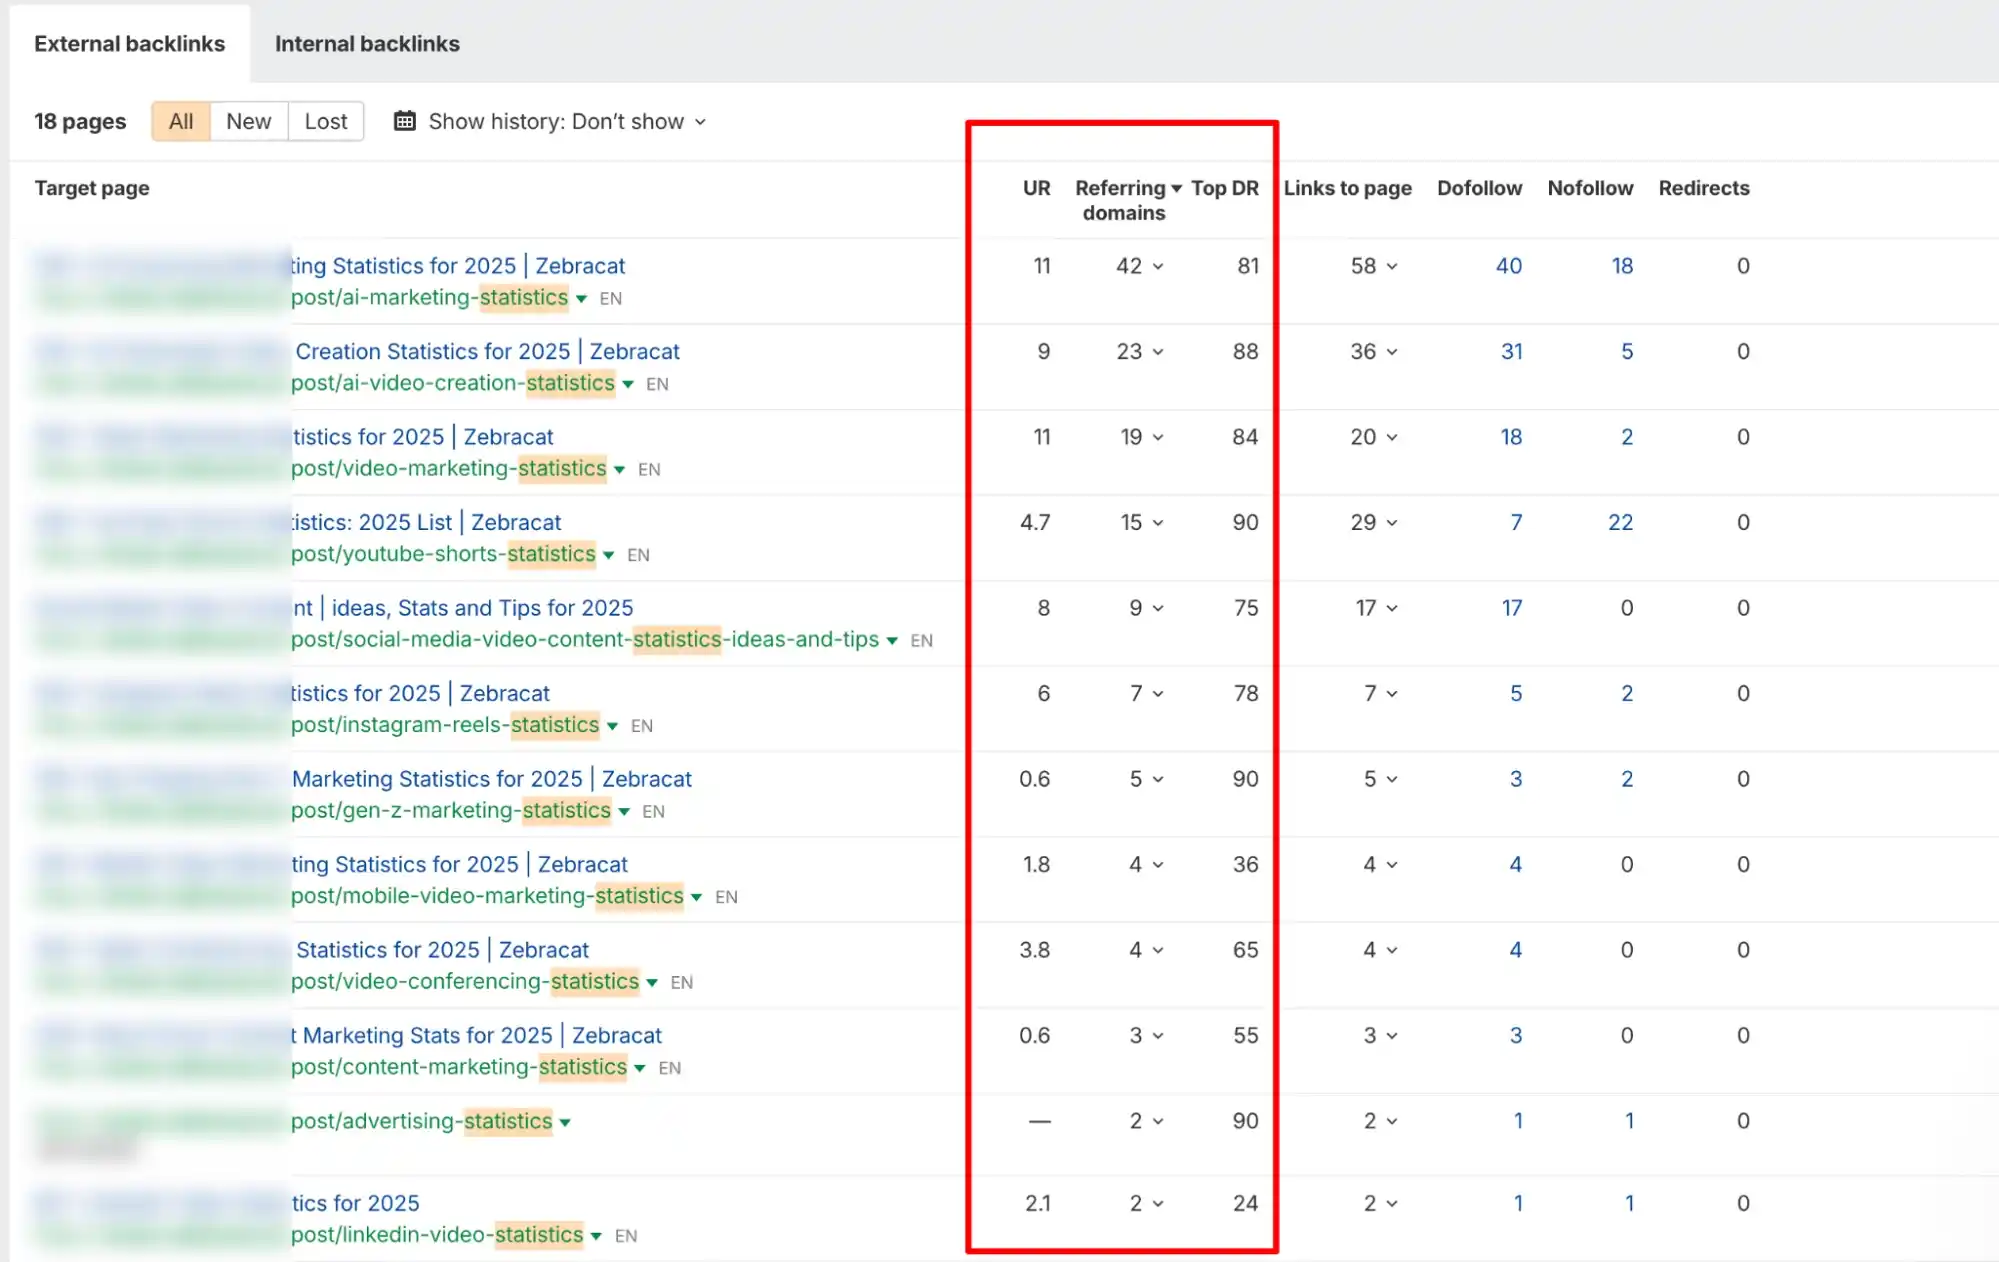Open the gen-z-marketing-statistics URL arrow menu
Viewport: 1999px width, 1263px height.
(x=624, y=812)
